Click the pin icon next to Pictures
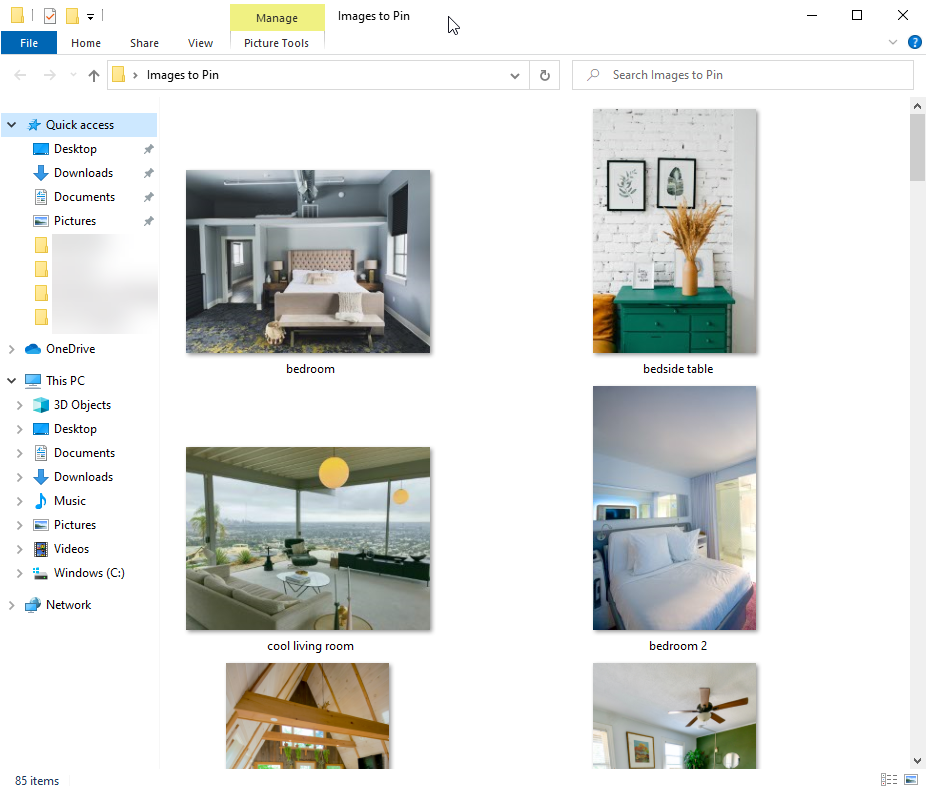Image resolution: width=927 pixels, height=793 pixels. point(148,221)
